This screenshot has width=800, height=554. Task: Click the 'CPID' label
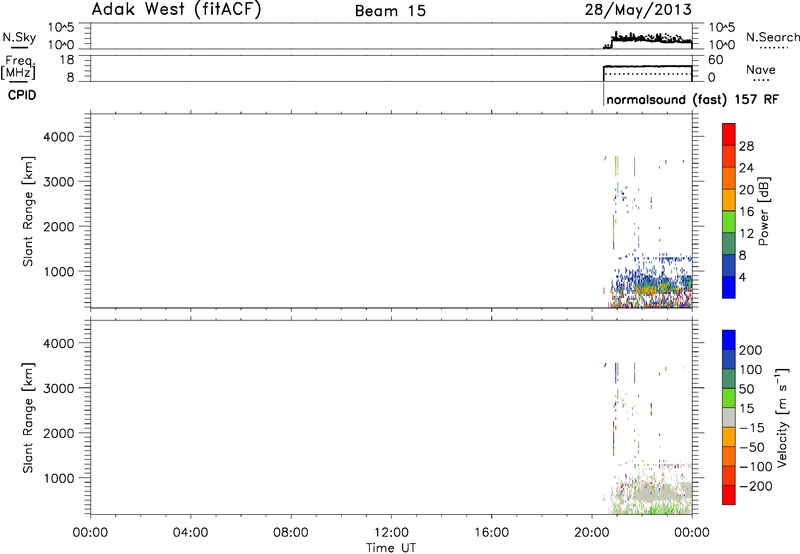point(22,95)
